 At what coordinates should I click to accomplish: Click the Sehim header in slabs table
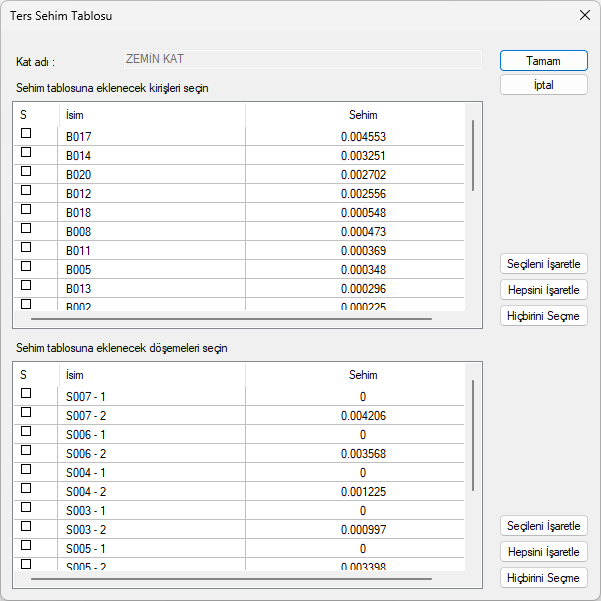(x=362, y=375)
